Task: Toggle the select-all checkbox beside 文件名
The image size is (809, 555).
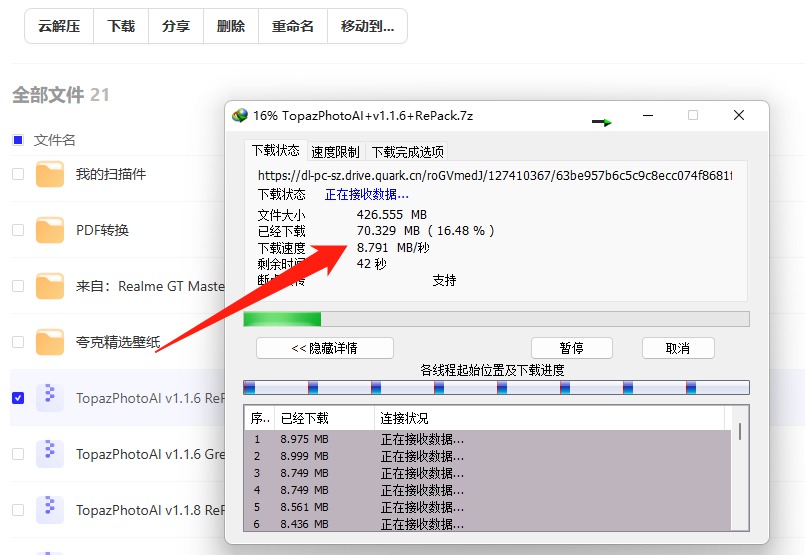Action: click(x=18, y=140)
